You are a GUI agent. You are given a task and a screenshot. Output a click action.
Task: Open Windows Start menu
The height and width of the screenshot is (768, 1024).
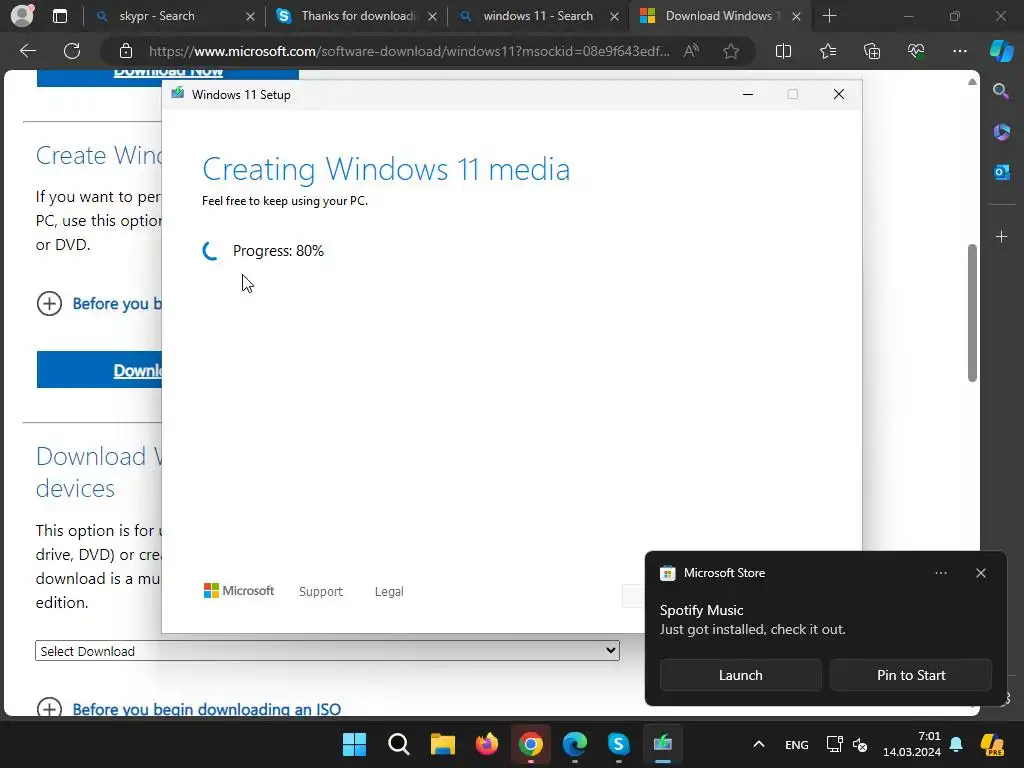point(355,744)
